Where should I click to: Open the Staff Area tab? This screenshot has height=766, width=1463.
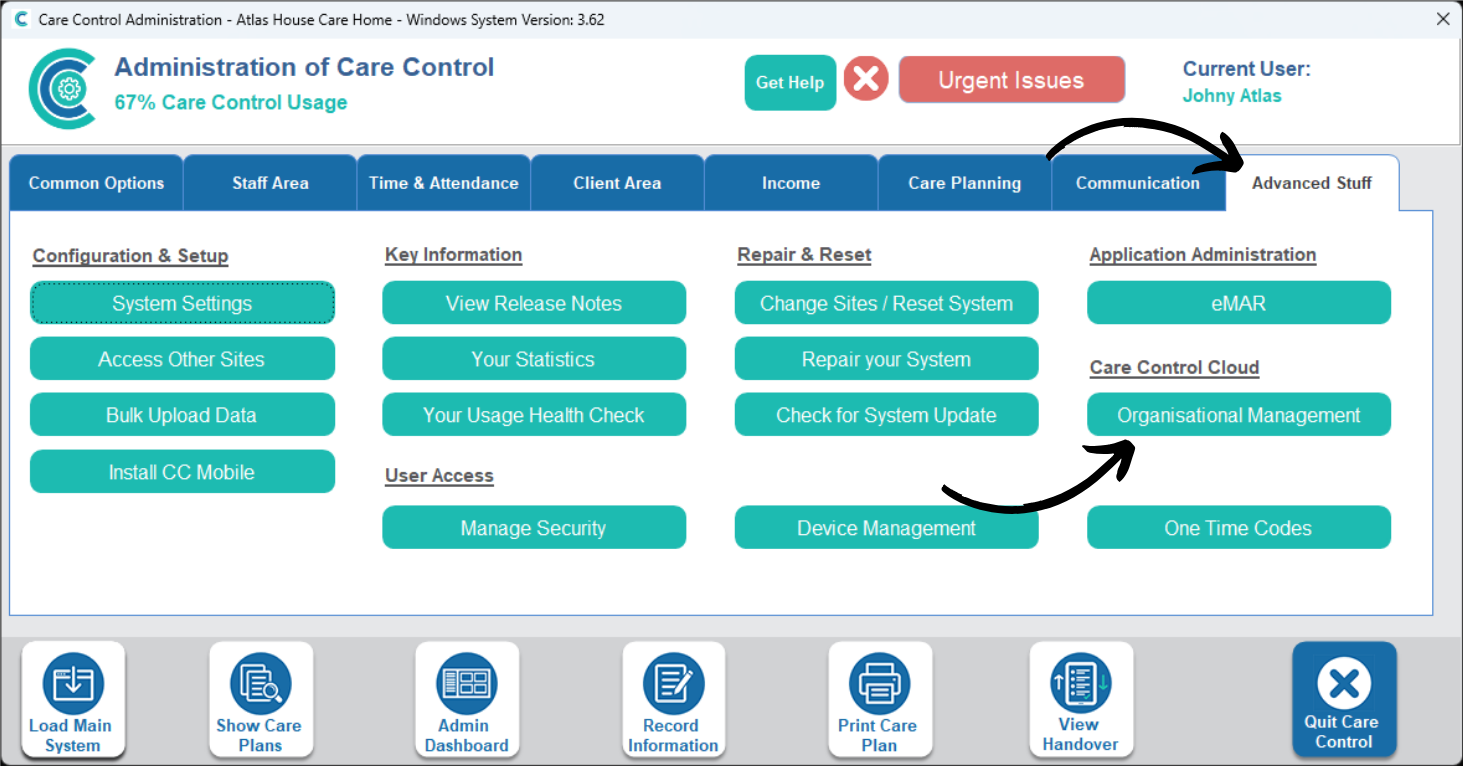tap(270, 183)
